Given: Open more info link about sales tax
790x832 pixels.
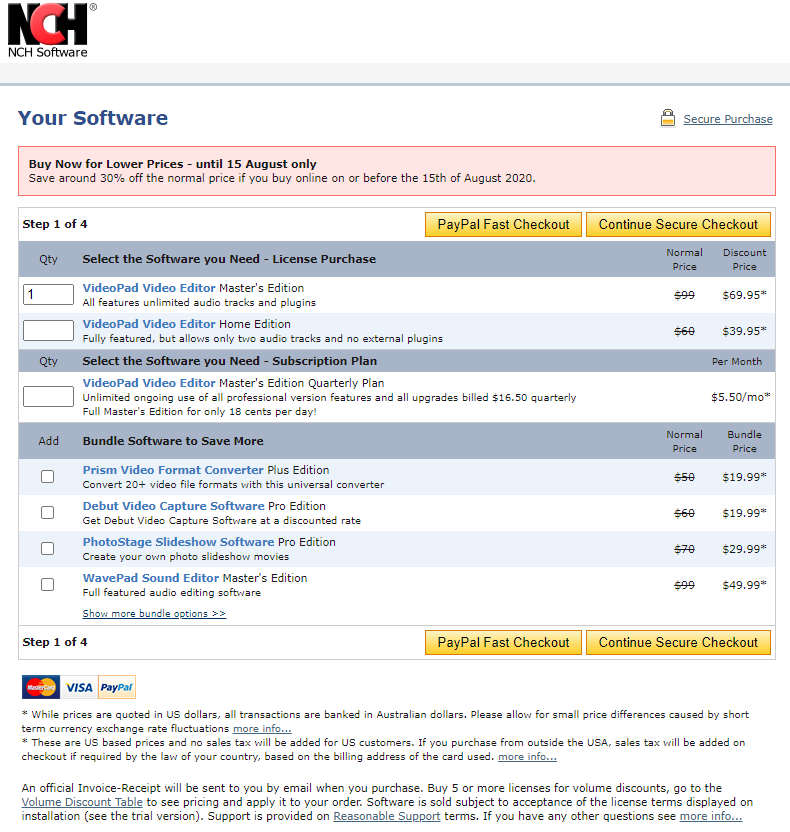Looking at the screenshot, I should (x=527, y=757).
